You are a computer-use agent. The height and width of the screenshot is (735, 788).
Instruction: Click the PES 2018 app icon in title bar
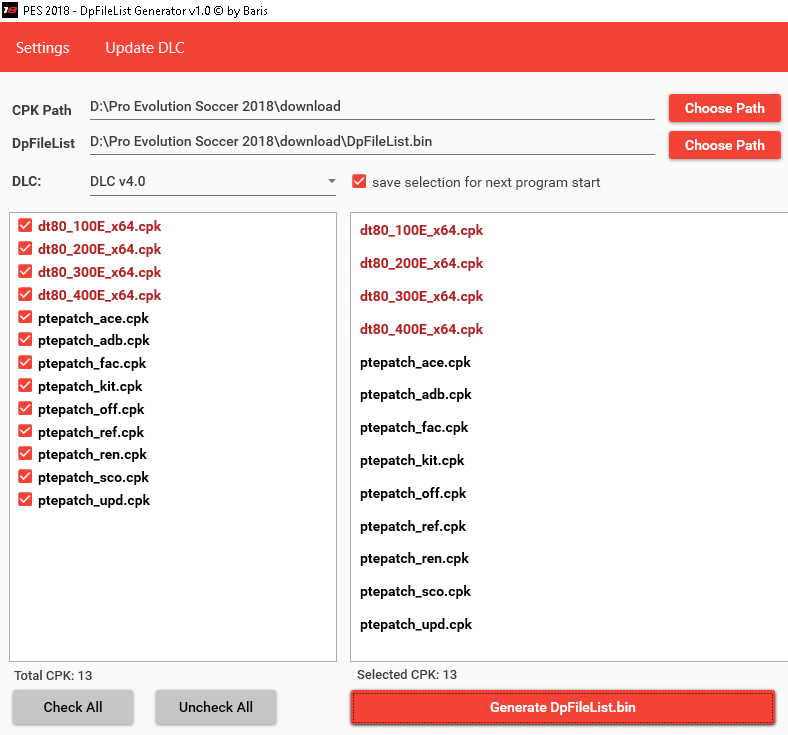tap(10, 10)
